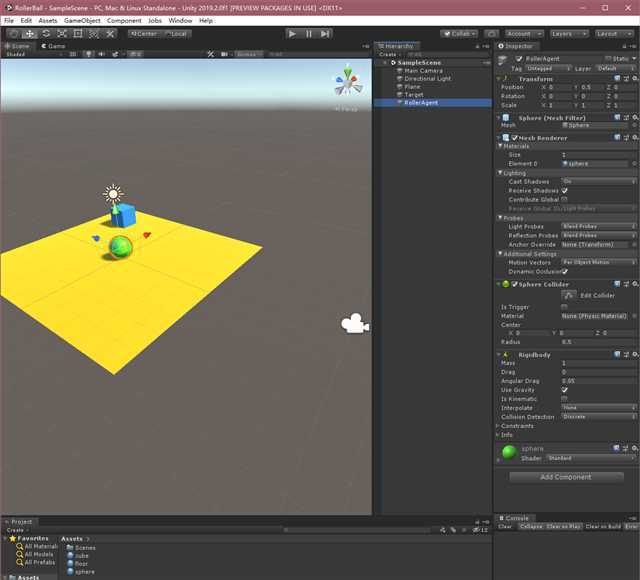
Task: Switch to the Game tab
Action: [53, 46]
